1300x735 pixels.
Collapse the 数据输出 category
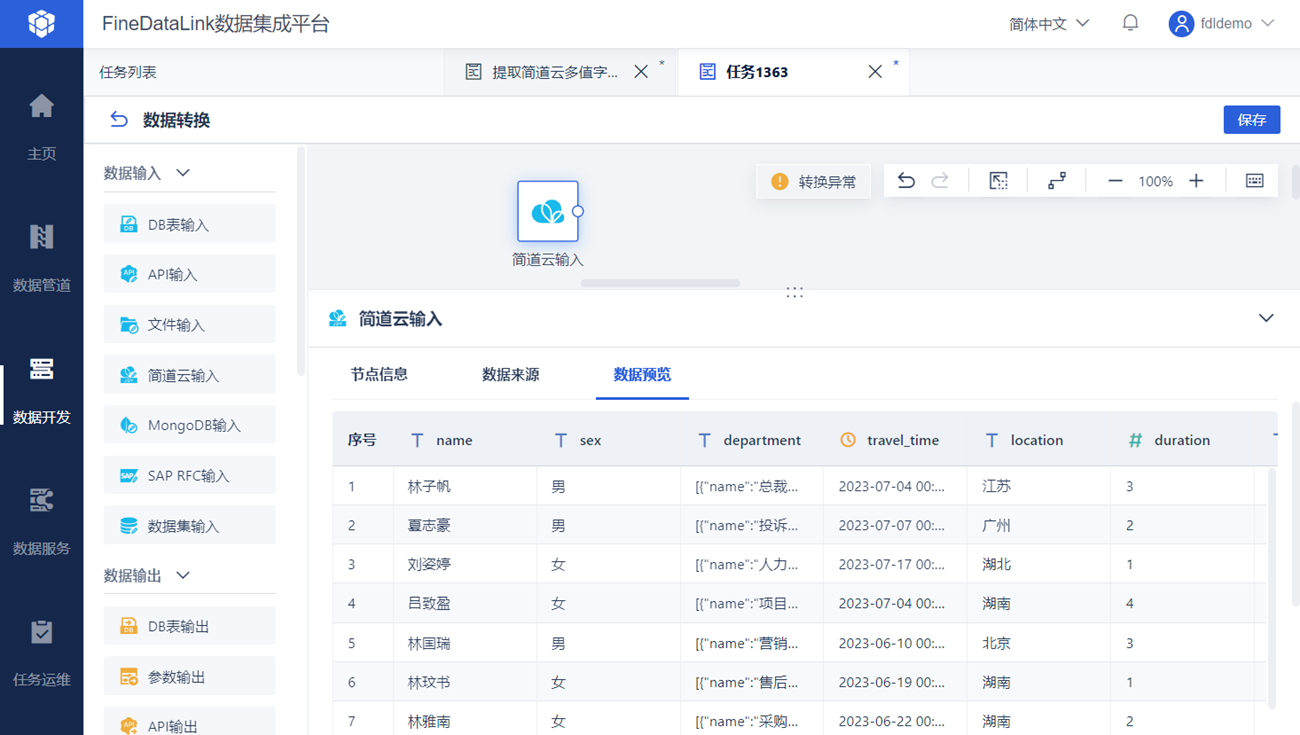(x=183, y=575)
